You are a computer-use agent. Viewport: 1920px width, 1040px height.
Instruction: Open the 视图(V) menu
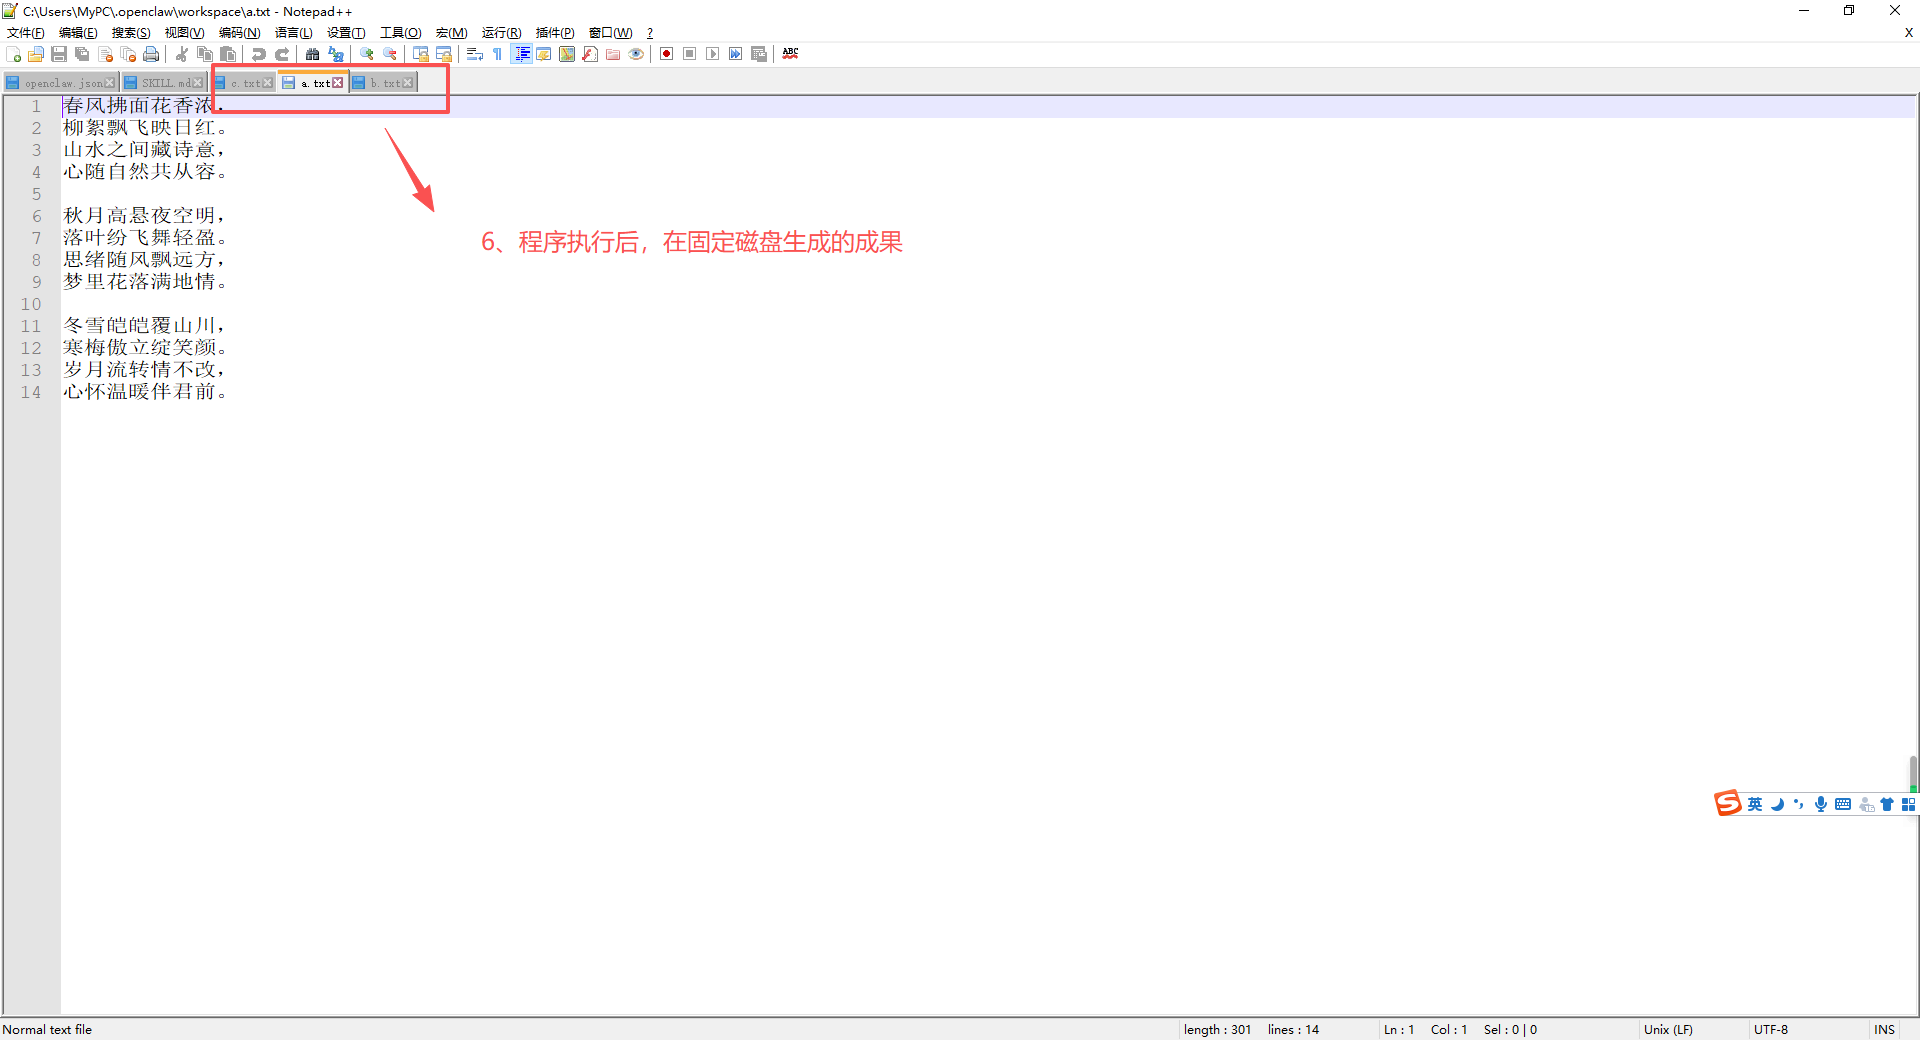tap(185, 33)
